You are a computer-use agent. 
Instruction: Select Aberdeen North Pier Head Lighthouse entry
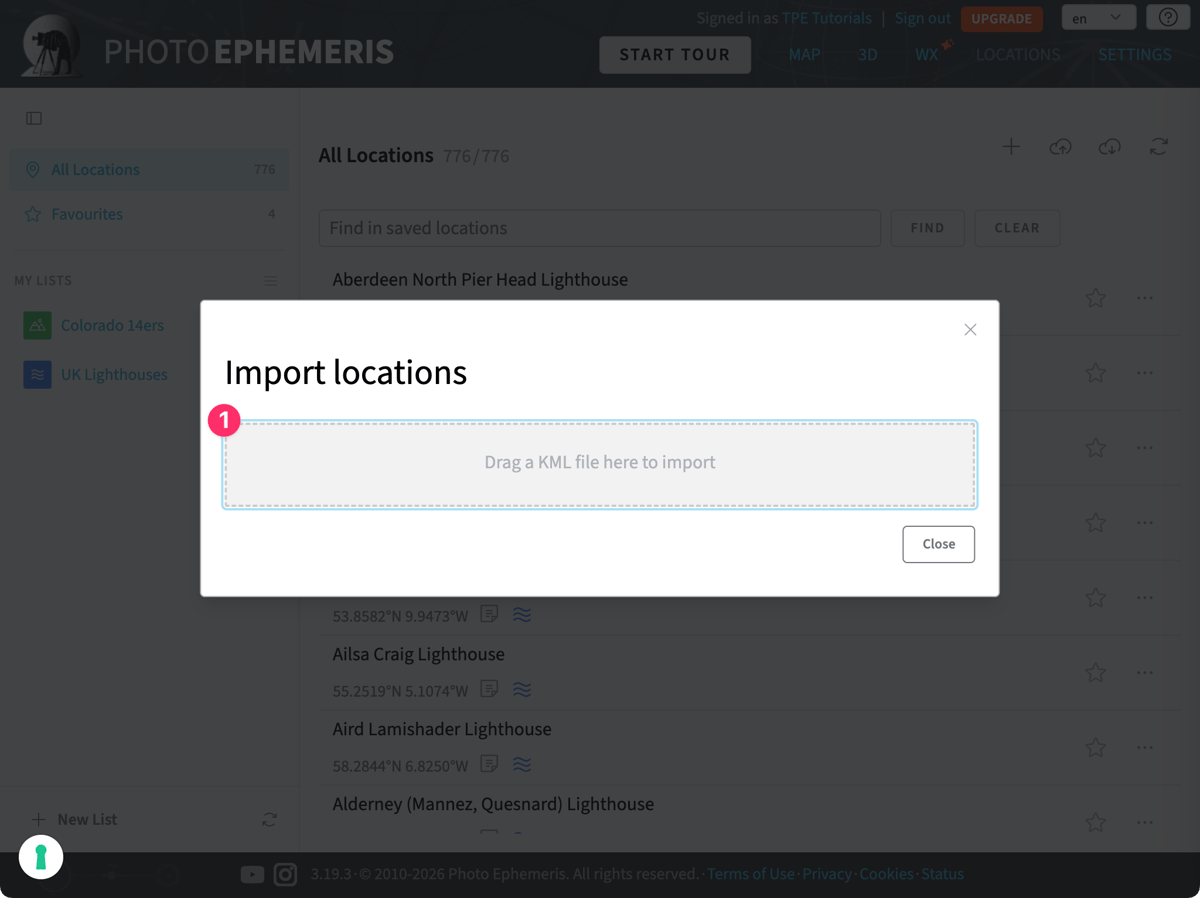pos(480,280)
